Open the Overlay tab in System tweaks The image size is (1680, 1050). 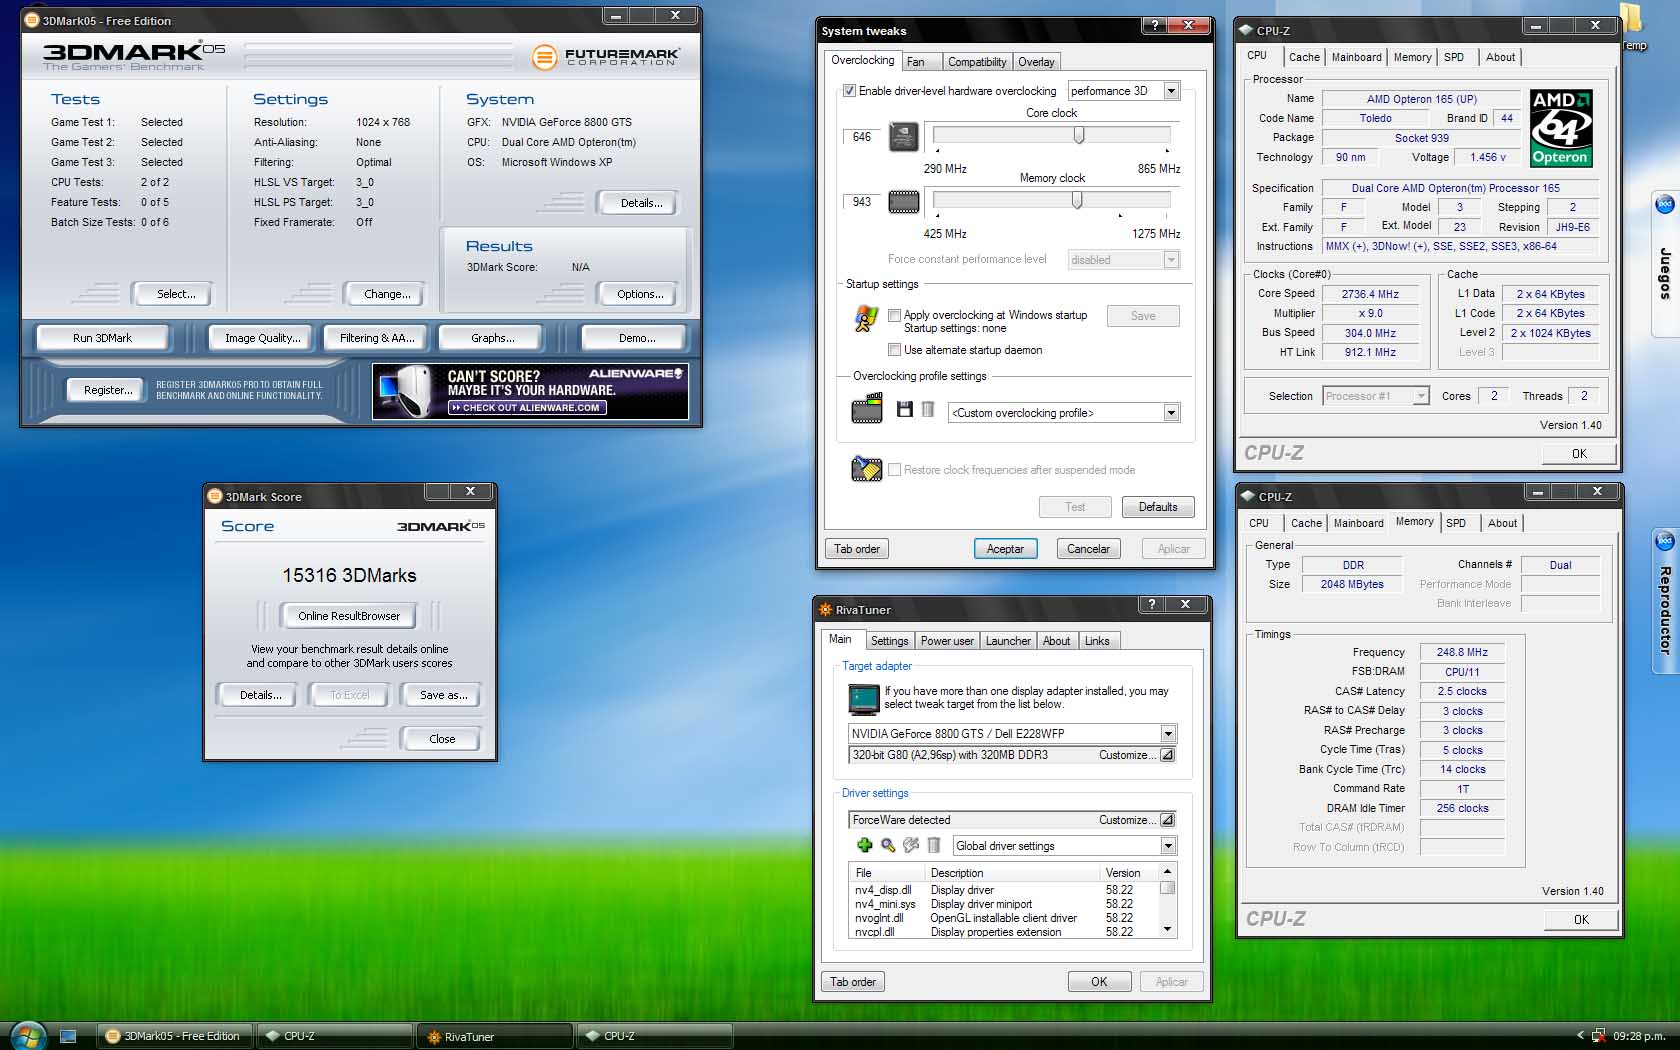pyautogui.click(x=1036, y=62)
